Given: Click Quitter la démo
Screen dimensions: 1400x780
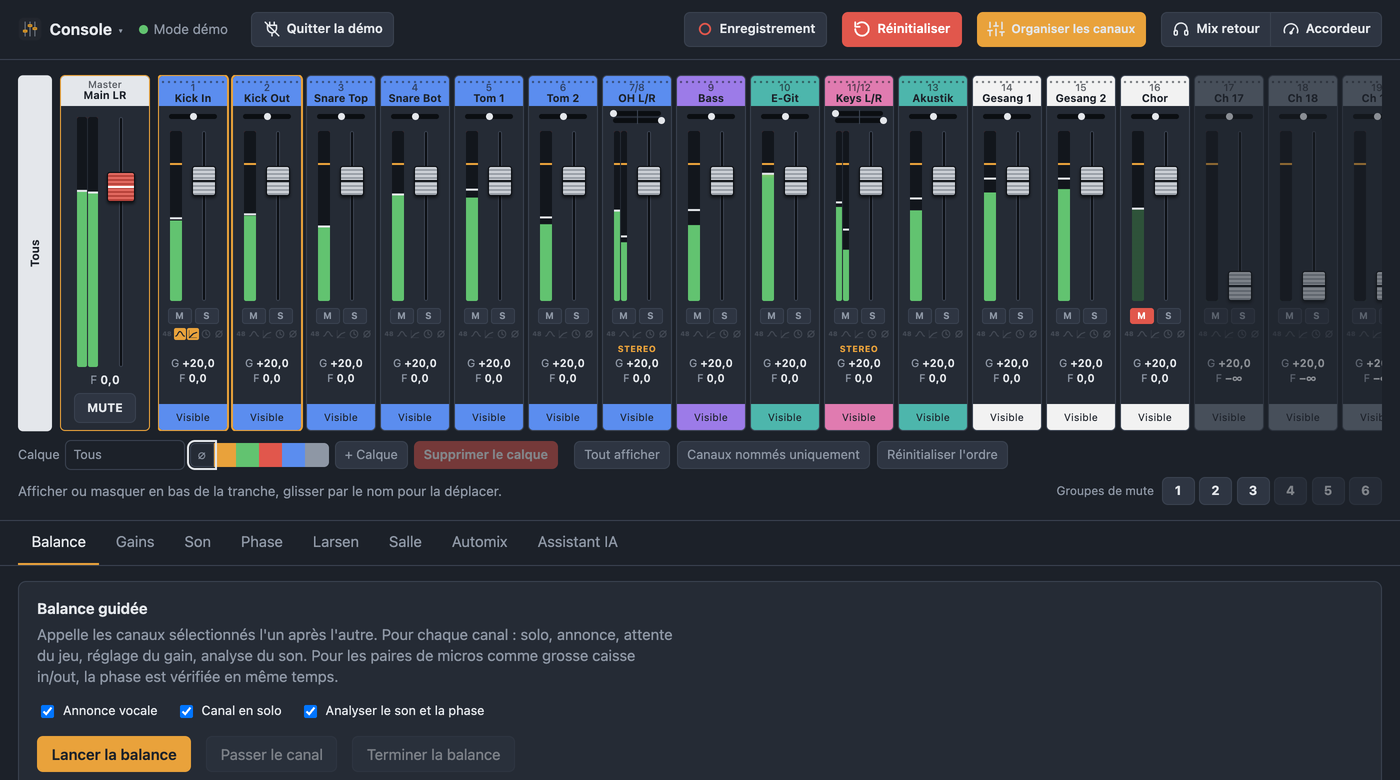Looking at the screenshot, I should 322,29.
